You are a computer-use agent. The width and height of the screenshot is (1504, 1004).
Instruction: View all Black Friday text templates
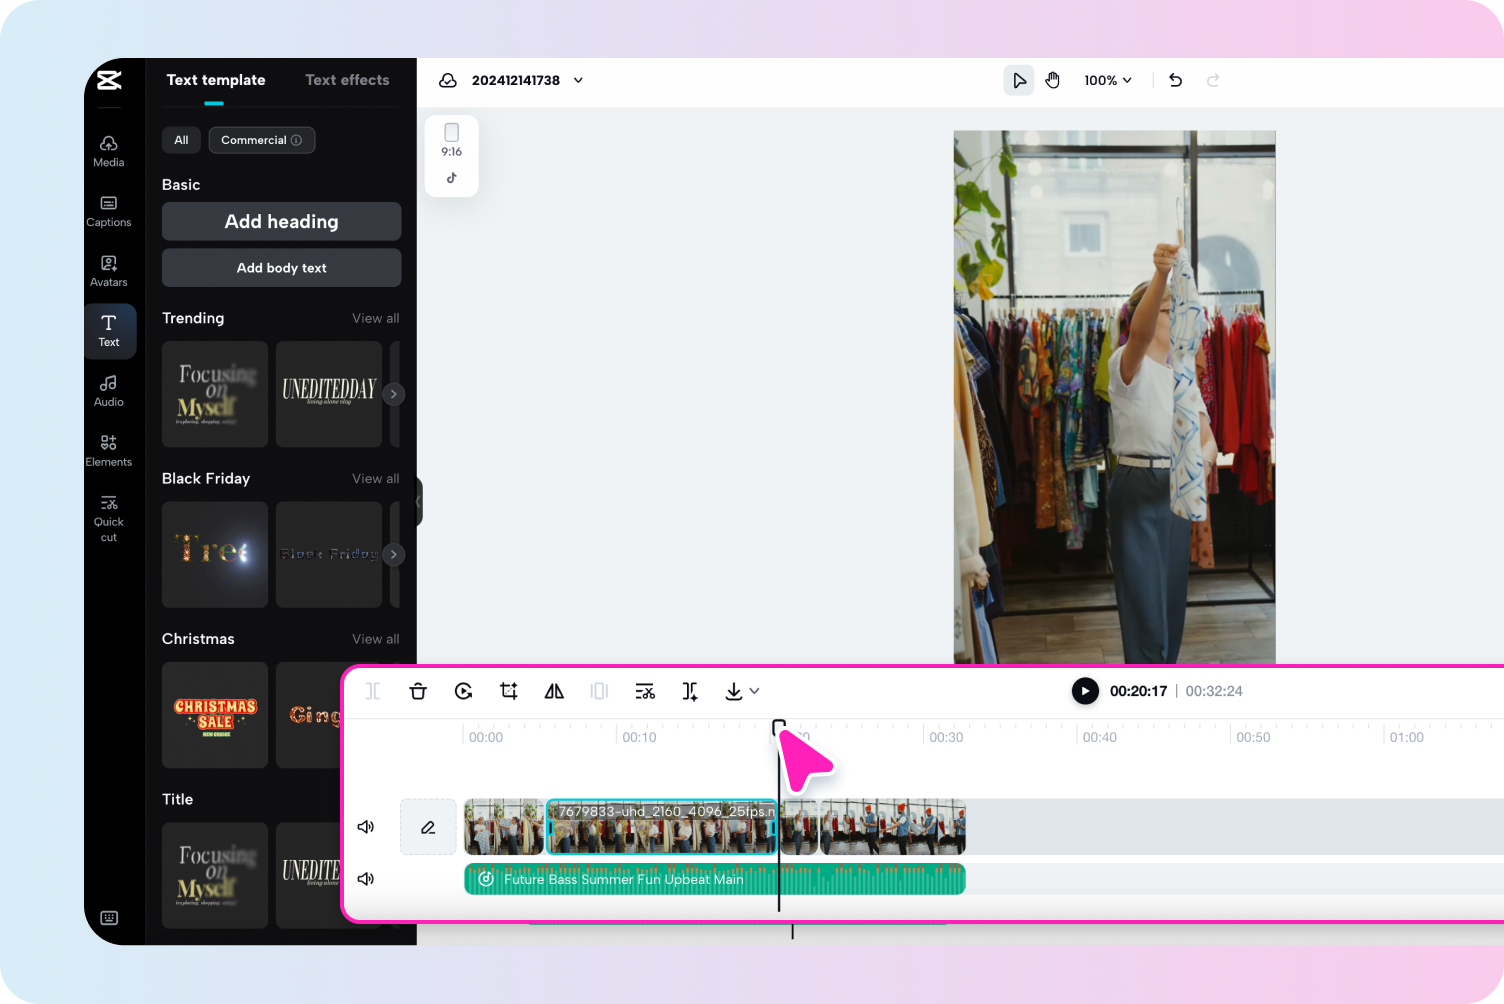pos(375,478)
